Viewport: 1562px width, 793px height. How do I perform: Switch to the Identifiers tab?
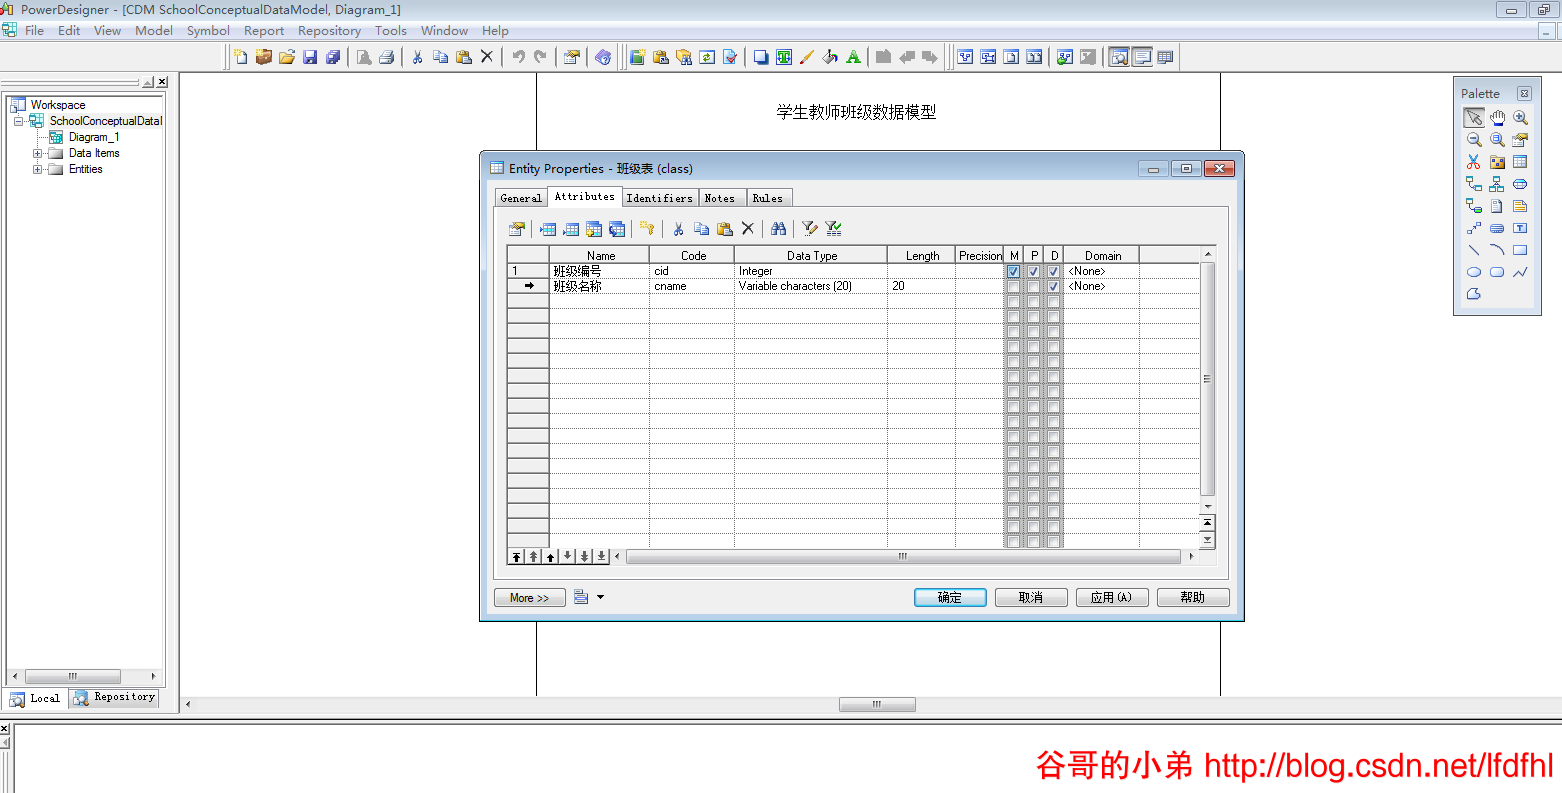659,198
